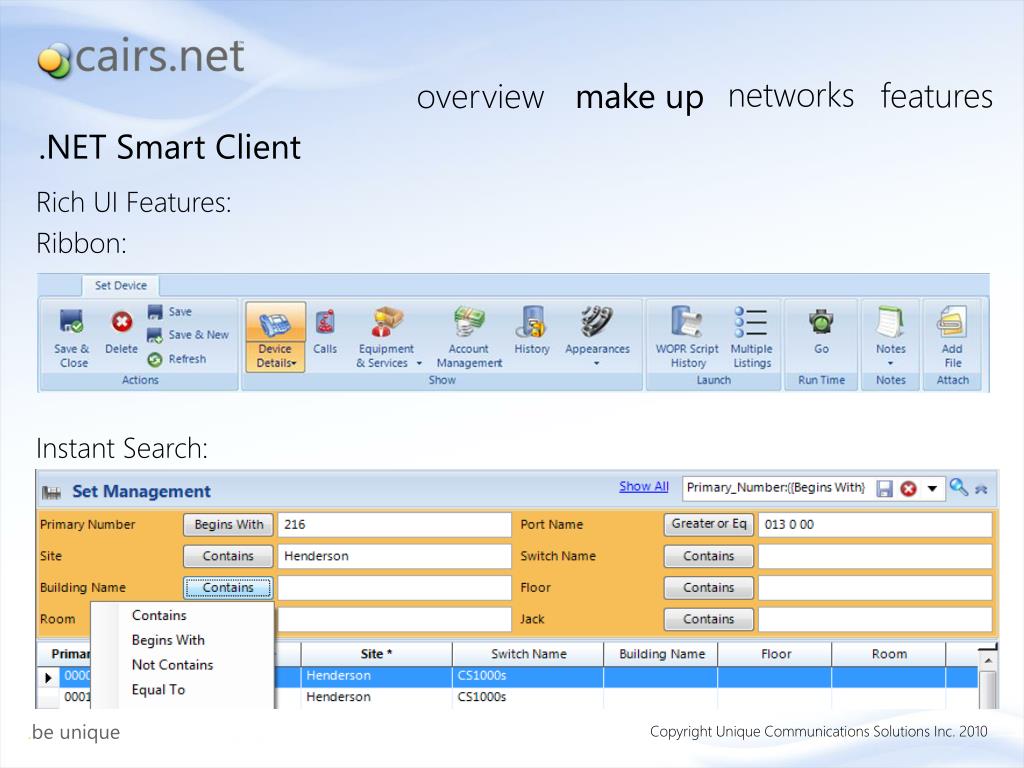Click Contains button for Switch Name

[x=709, y=556]
